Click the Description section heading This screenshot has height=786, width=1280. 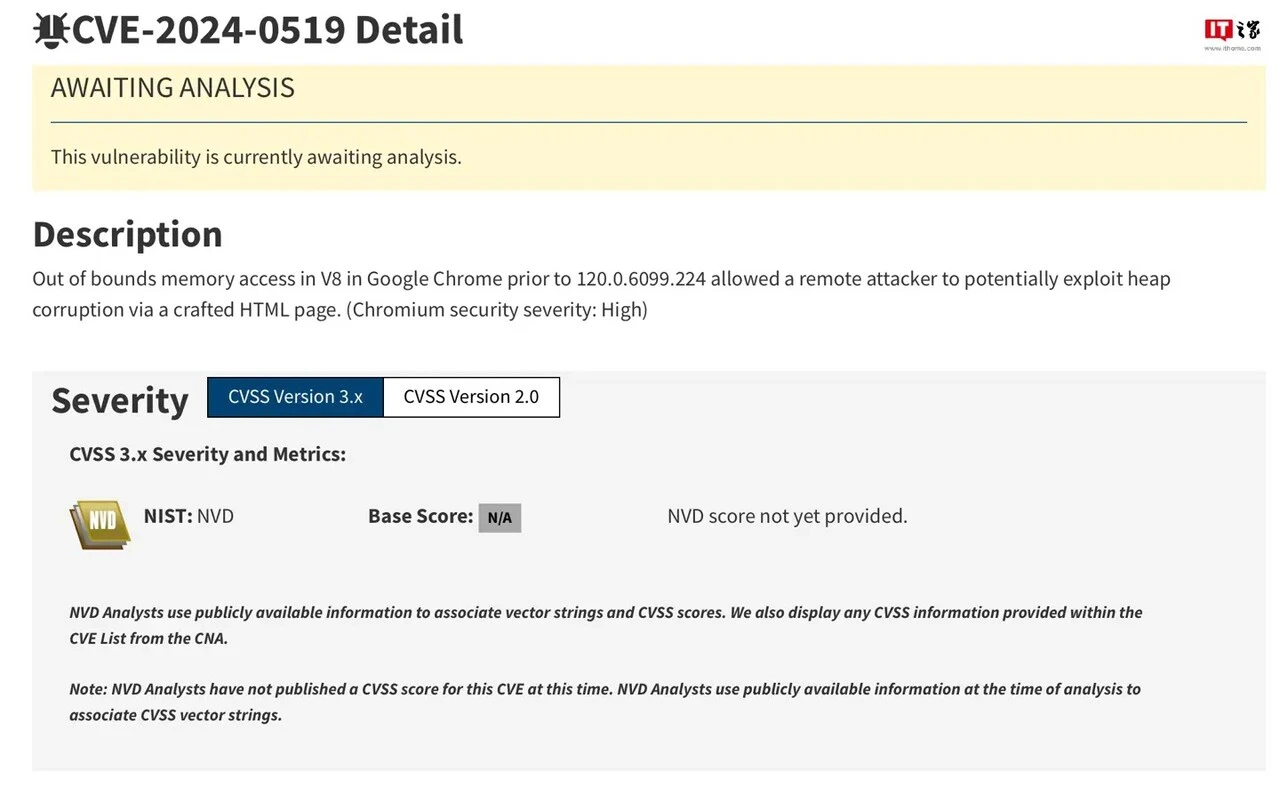[x=127, y=234]
